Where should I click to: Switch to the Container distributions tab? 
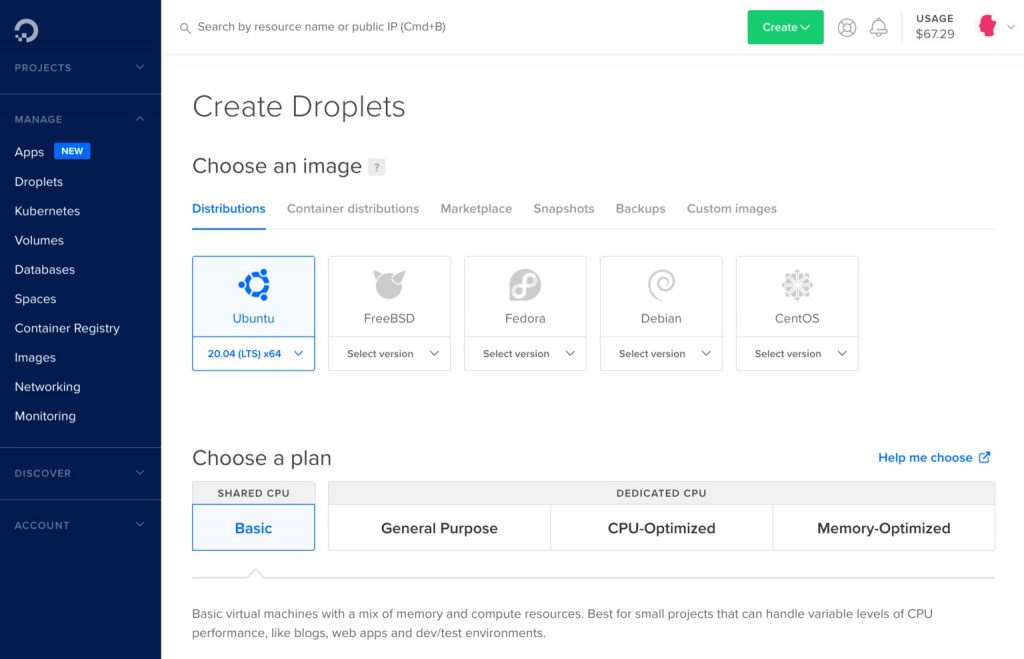click(353, 209)
